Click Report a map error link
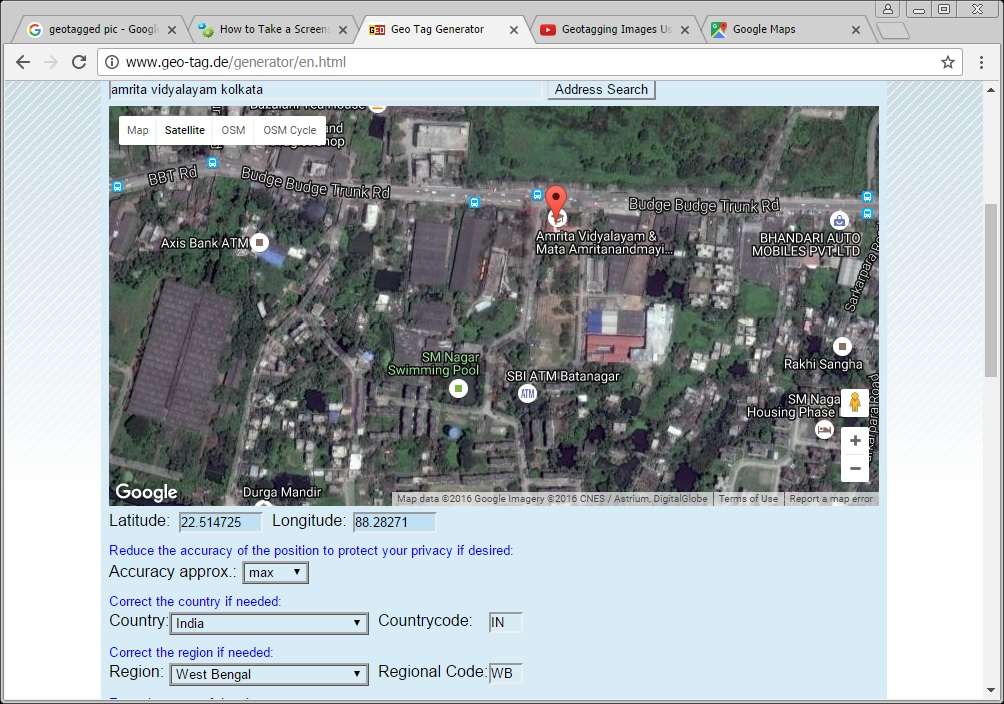This screenshot has height=704, width=1004. tap(831, 498)
